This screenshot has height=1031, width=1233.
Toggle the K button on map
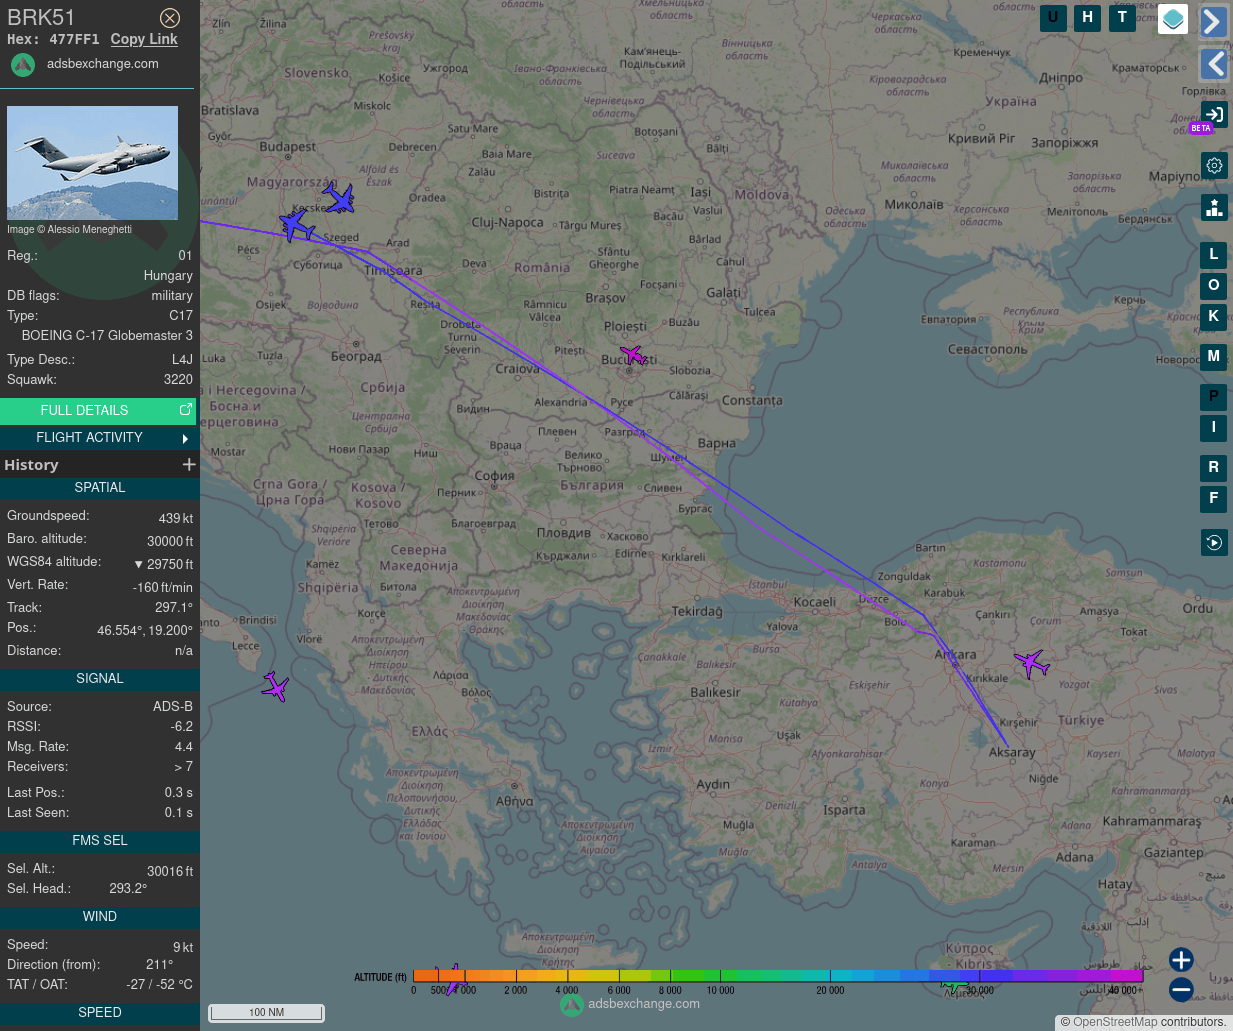1213,317
